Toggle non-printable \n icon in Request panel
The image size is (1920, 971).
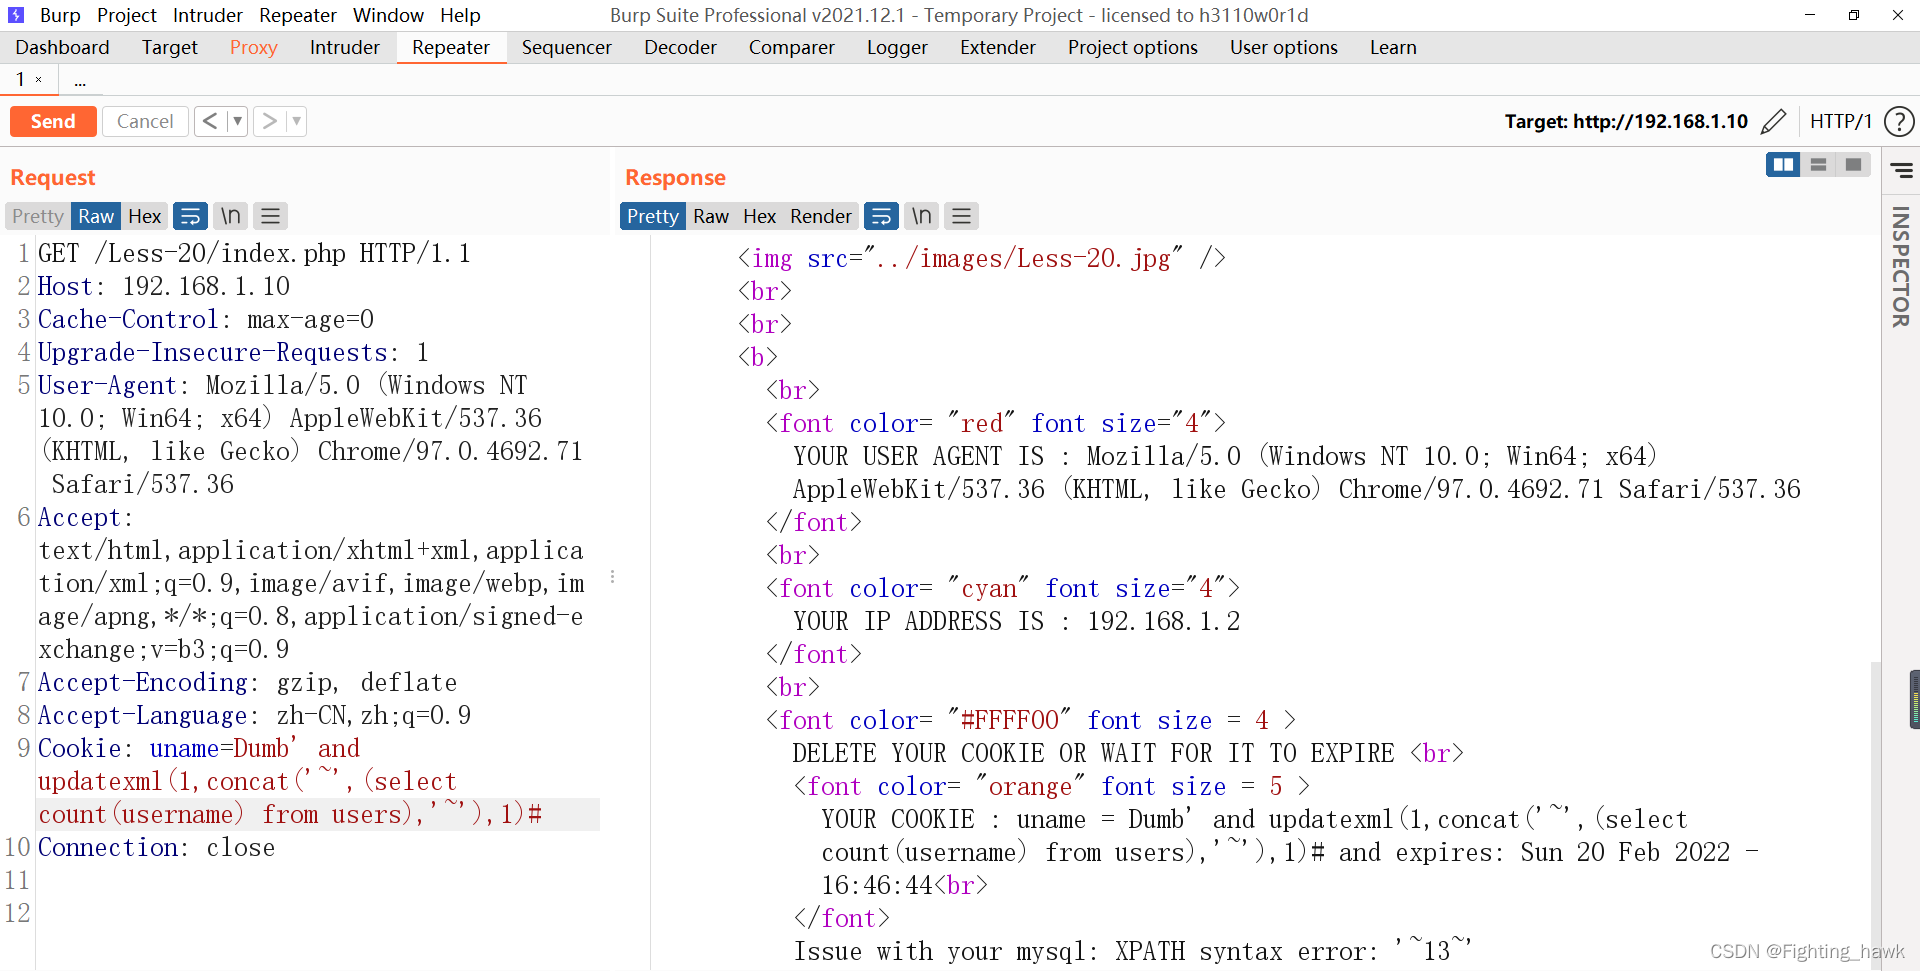coord(231,216)
